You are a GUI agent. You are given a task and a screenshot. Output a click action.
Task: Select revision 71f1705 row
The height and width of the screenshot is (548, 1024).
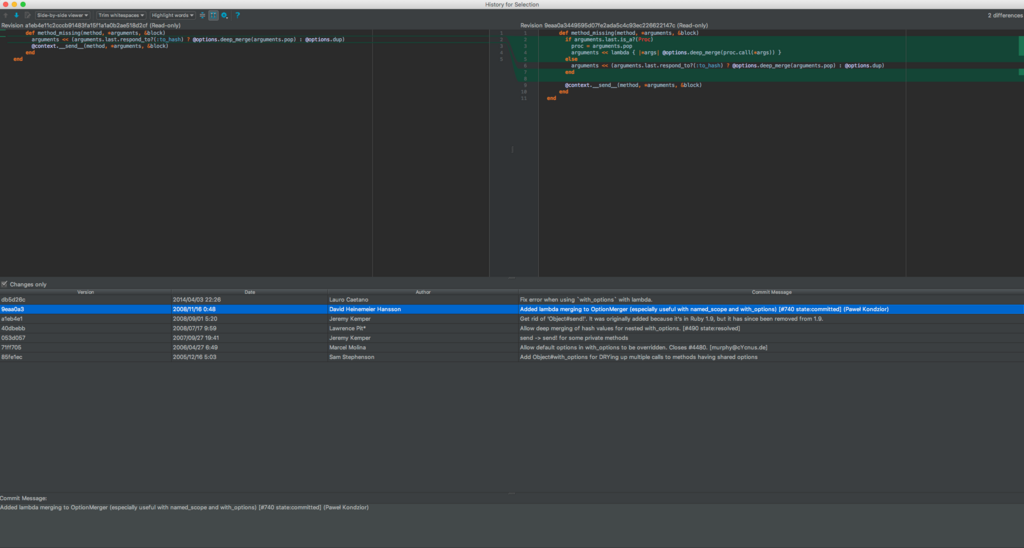tap(512, 347)
